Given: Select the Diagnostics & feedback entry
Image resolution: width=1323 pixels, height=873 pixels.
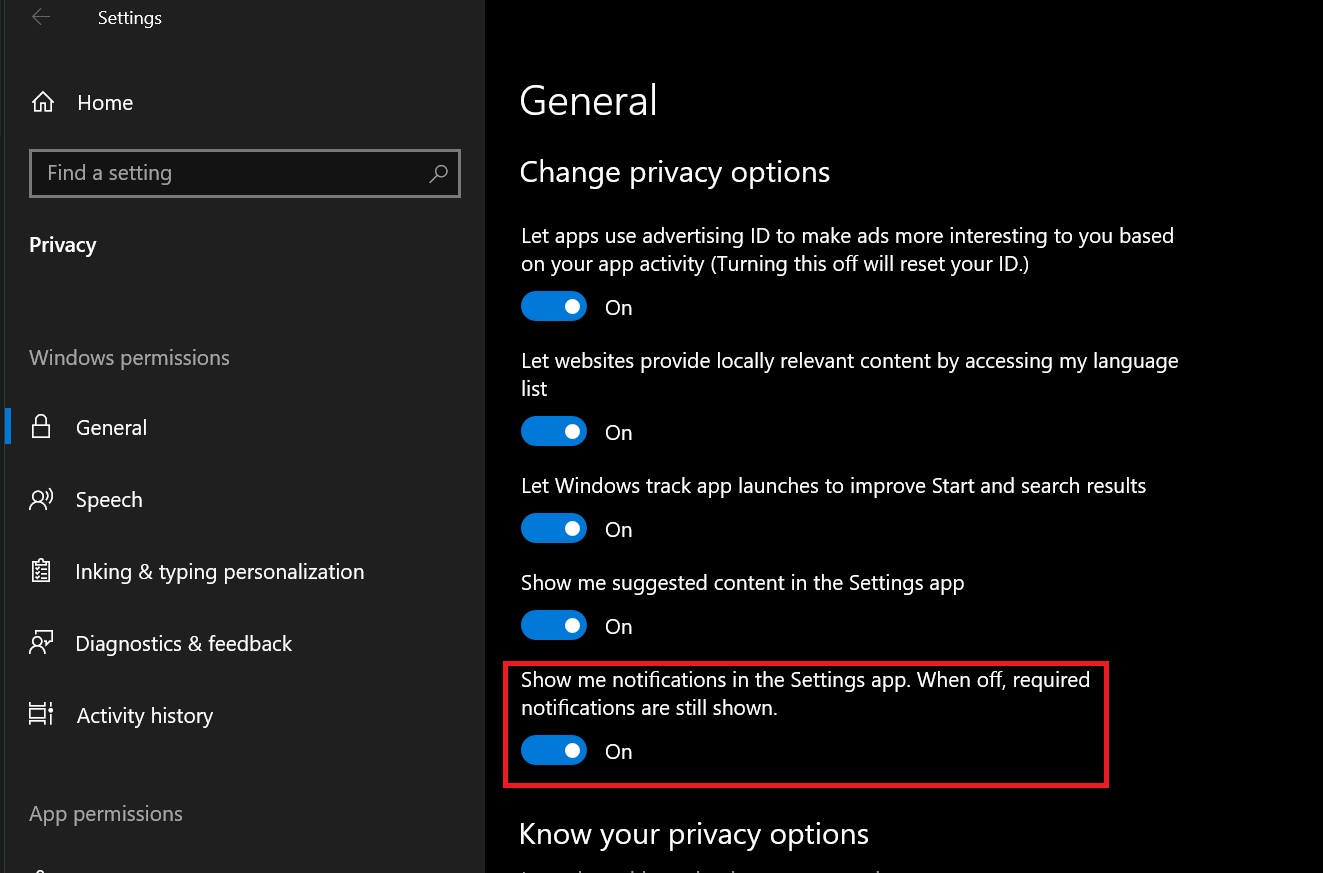Looking at the screenshot, I should click(183, 643).
